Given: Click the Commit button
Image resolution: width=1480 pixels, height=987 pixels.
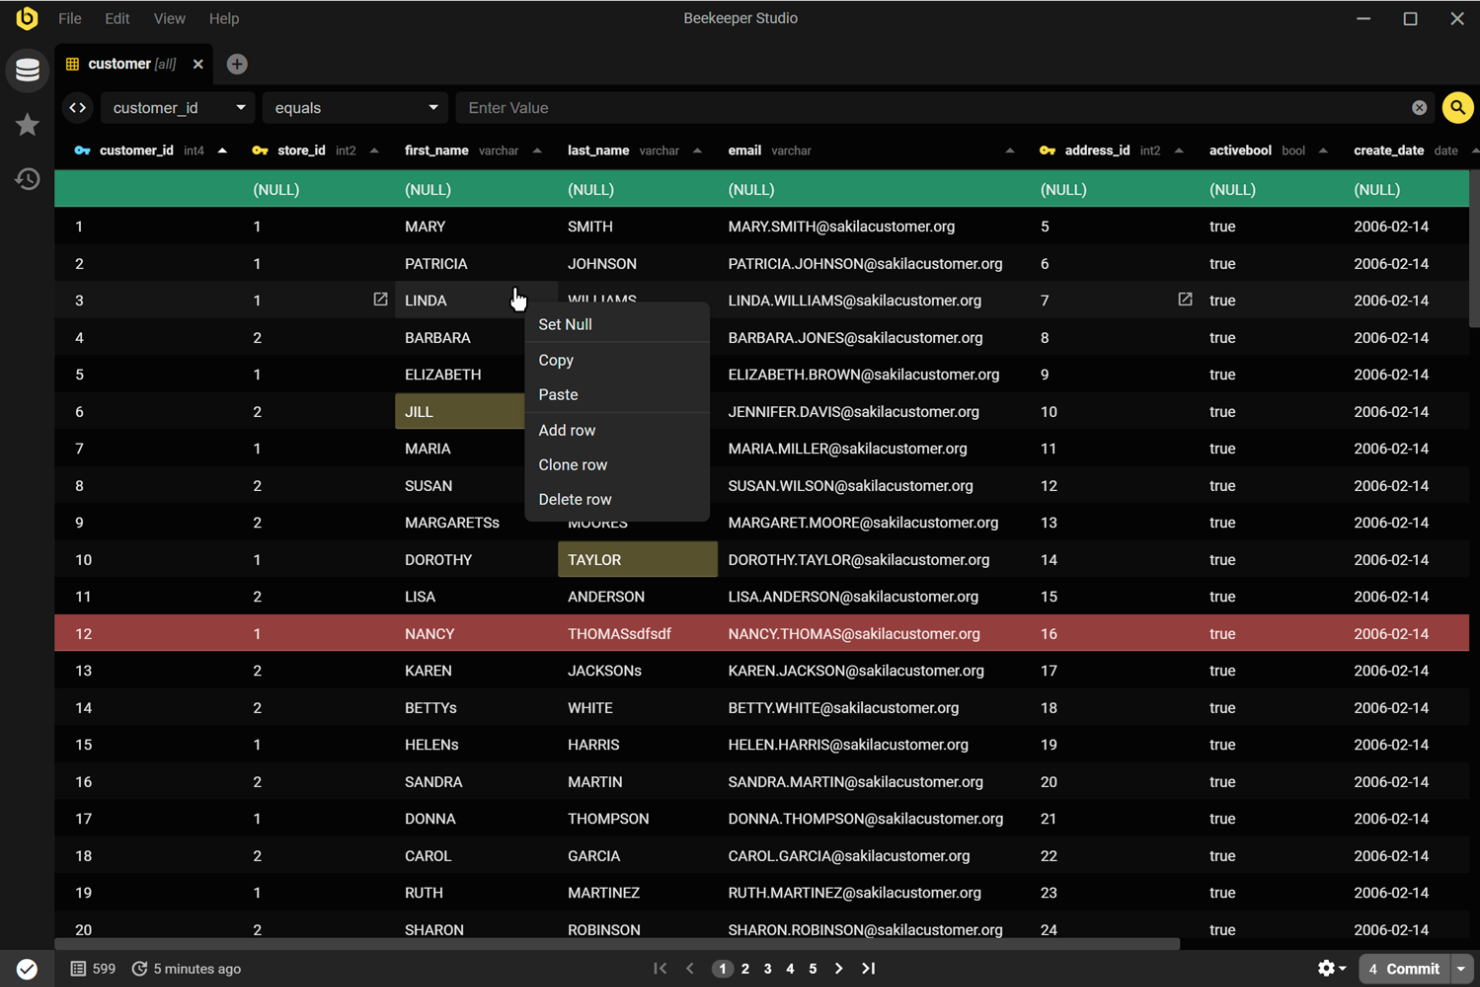Looking at the screenshot, I should (x=1404, y=968).
